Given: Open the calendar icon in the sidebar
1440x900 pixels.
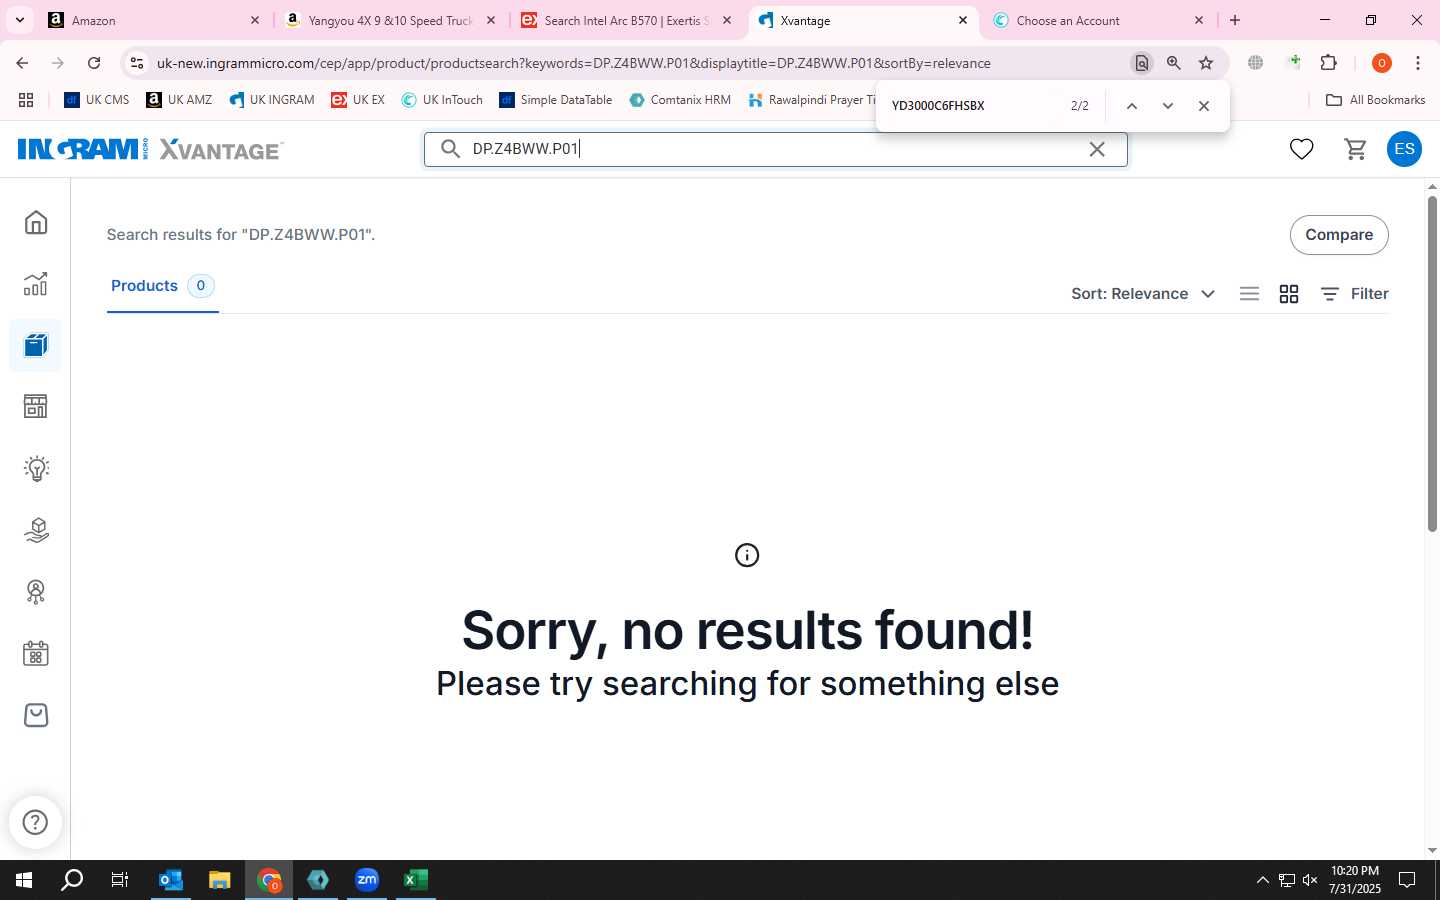Looking at the screenshot, I should pyautogui.click(x=36, y=654).
